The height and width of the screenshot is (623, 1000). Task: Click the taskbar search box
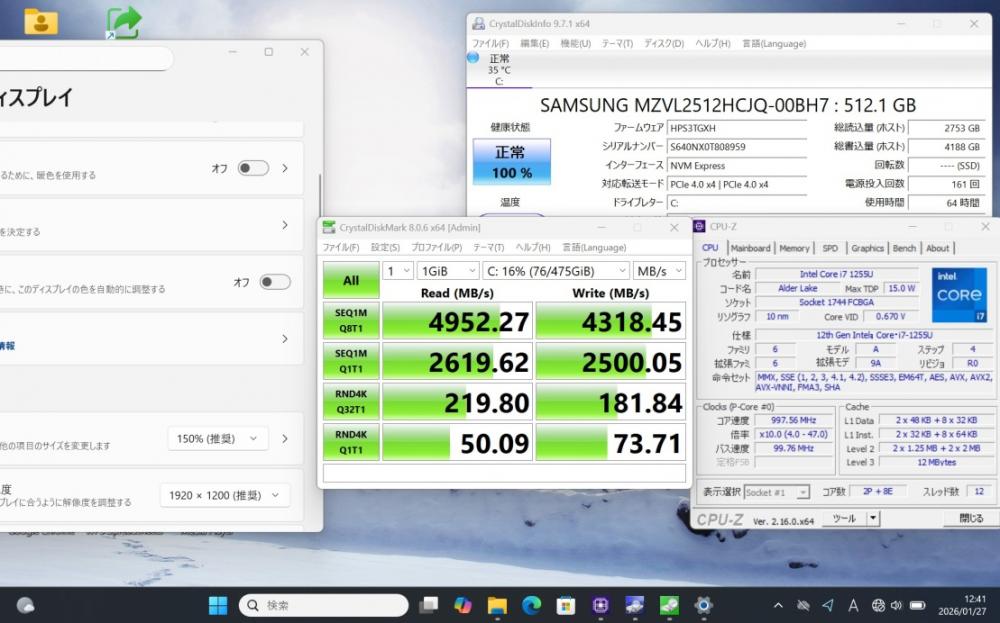pos(323,605)
